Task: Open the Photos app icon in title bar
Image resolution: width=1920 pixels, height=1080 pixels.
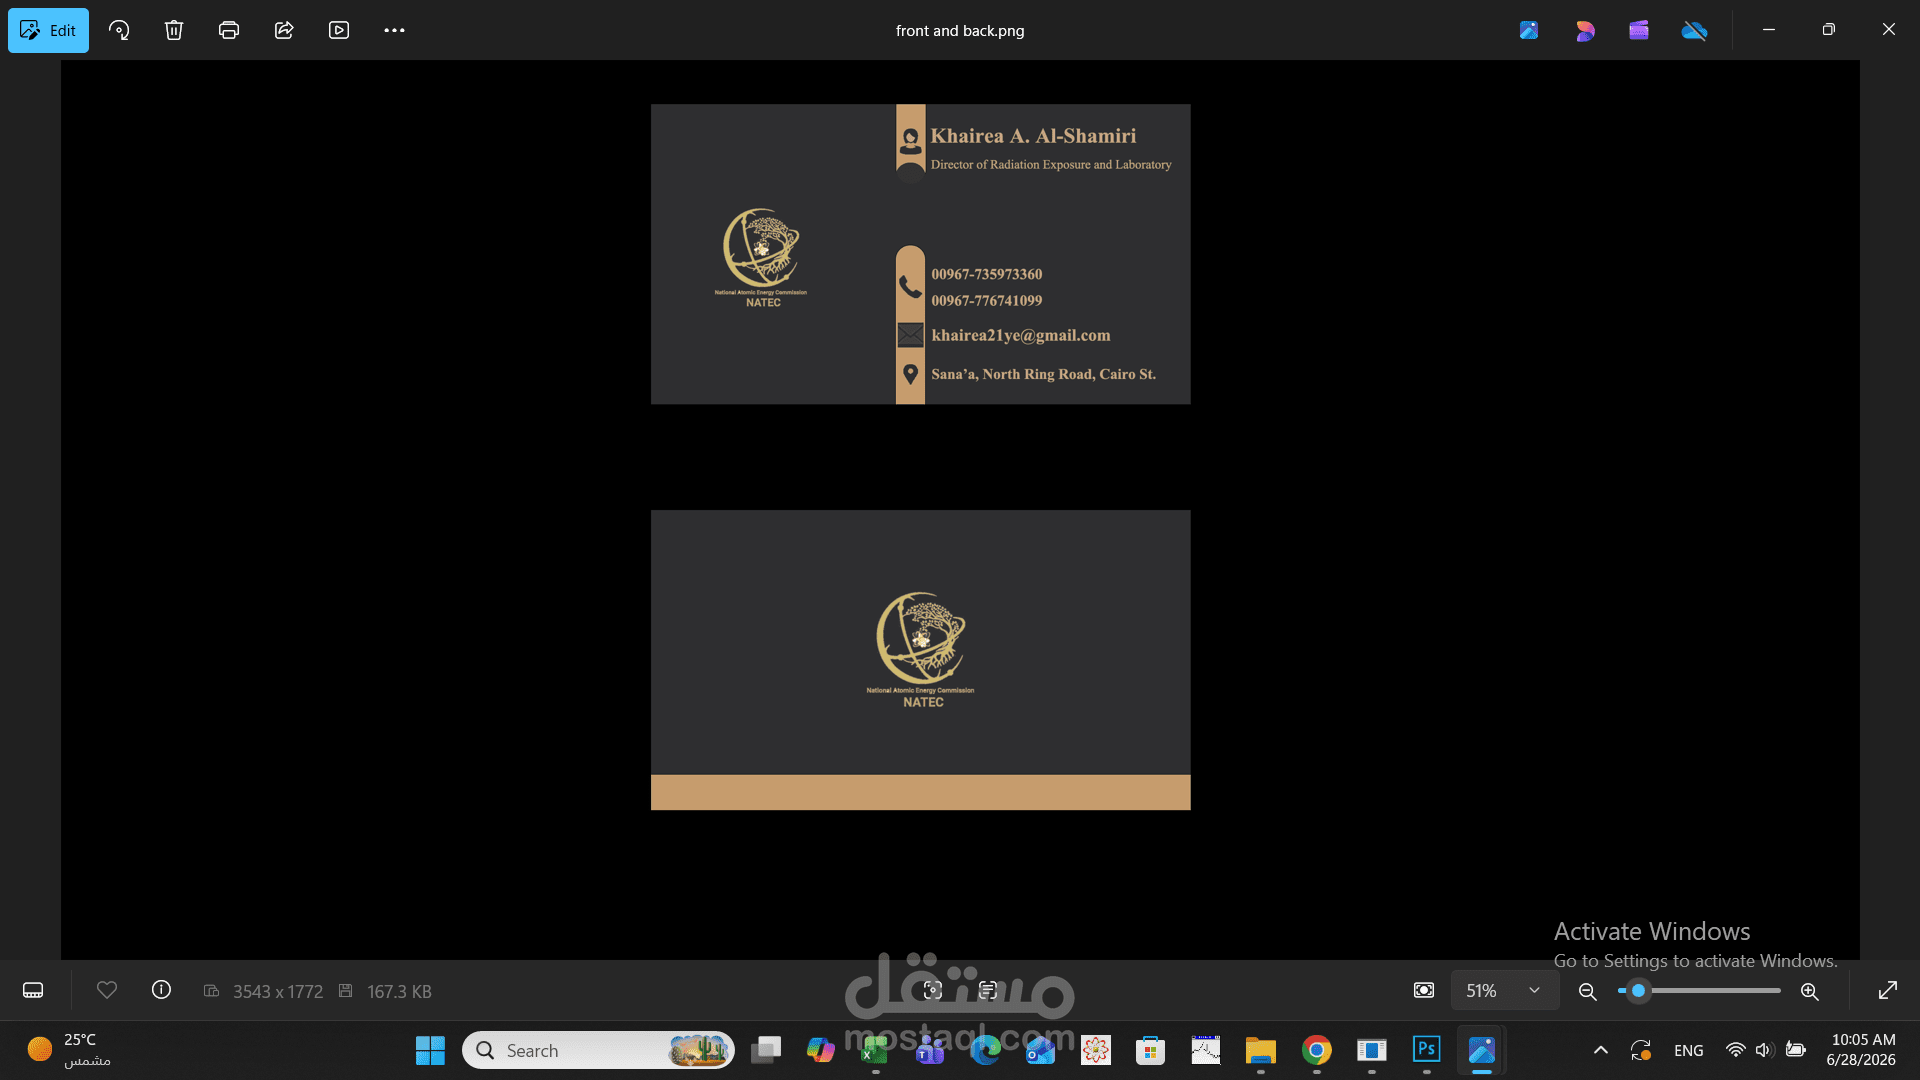Action: coord(1529,30)
